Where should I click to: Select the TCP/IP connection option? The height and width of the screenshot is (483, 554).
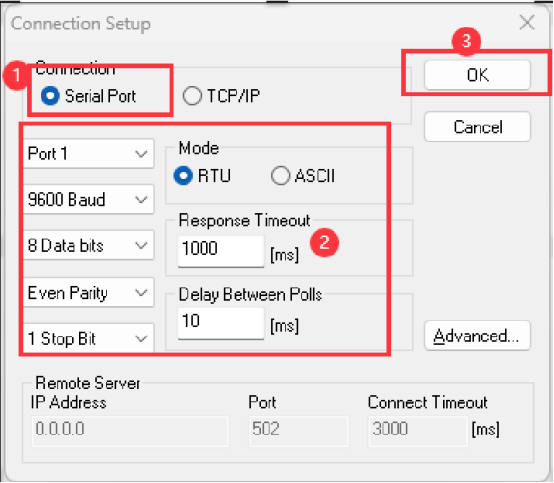(221, 96)
